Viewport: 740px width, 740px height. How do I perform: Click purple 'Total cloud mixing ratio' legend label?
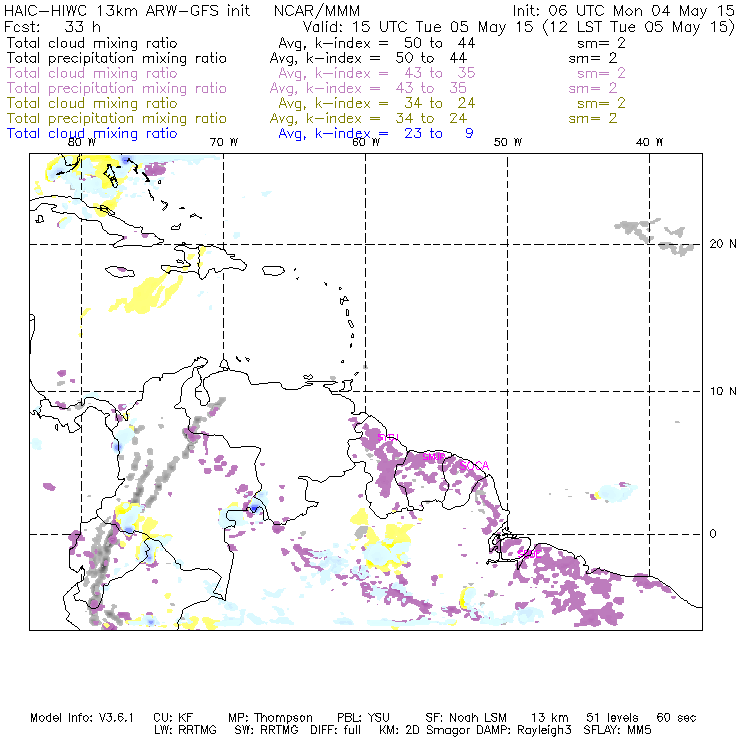[92, 73]
